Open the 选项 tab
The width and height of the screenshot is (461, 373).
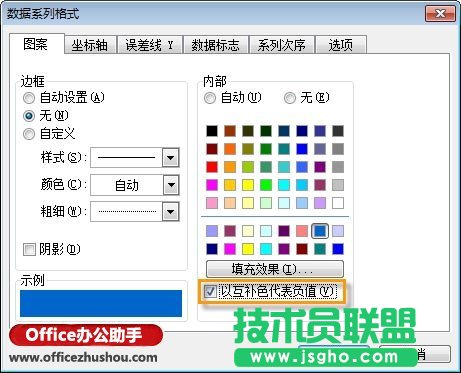pos(341,45)
